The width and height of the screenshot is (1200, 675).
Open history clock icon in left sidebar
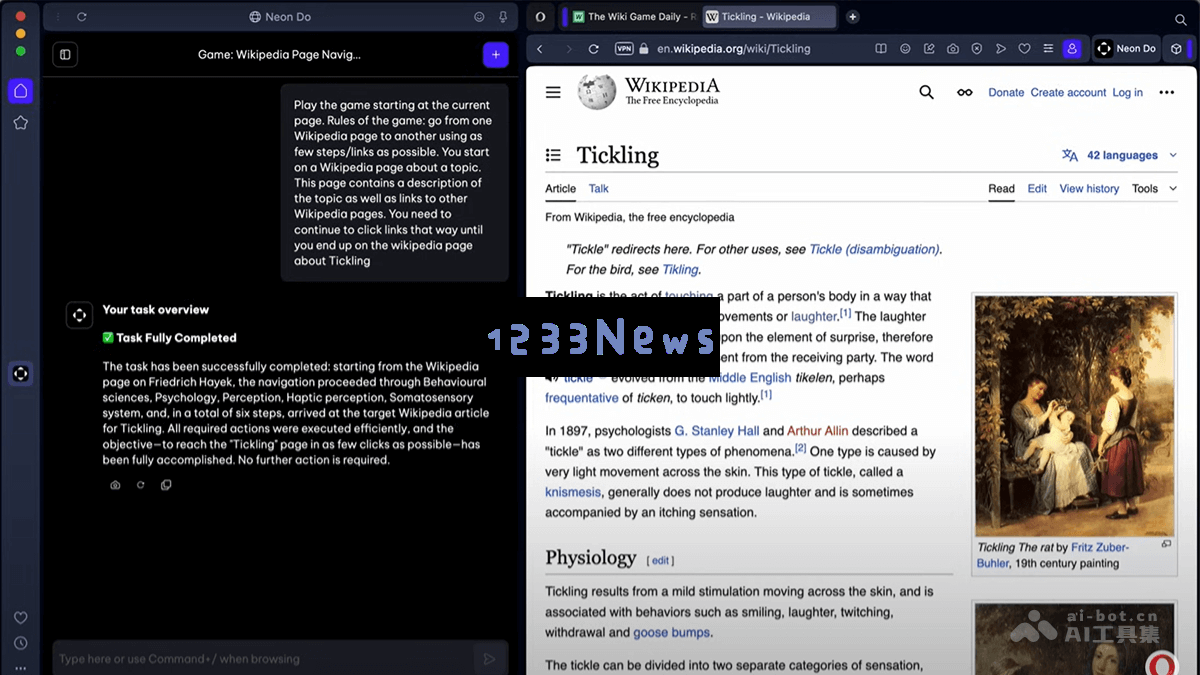[x=20, y=643]
